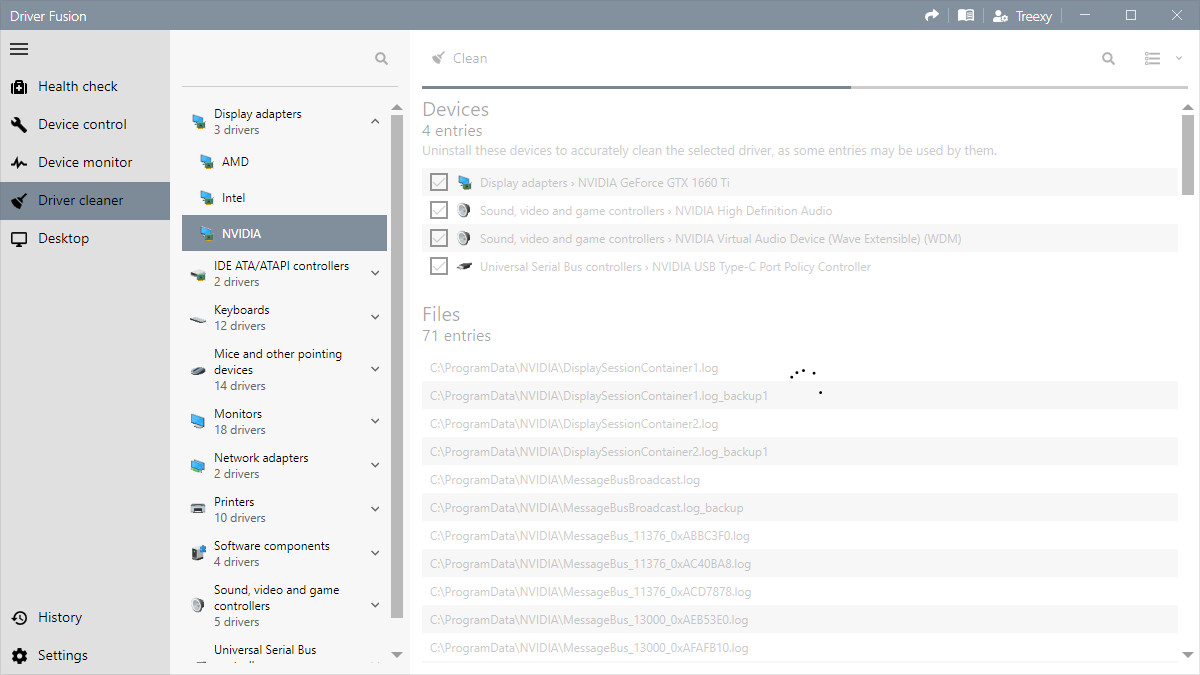Open the Settings gear page
This screenshot has height=675, width=1200.
pos(62,655)
